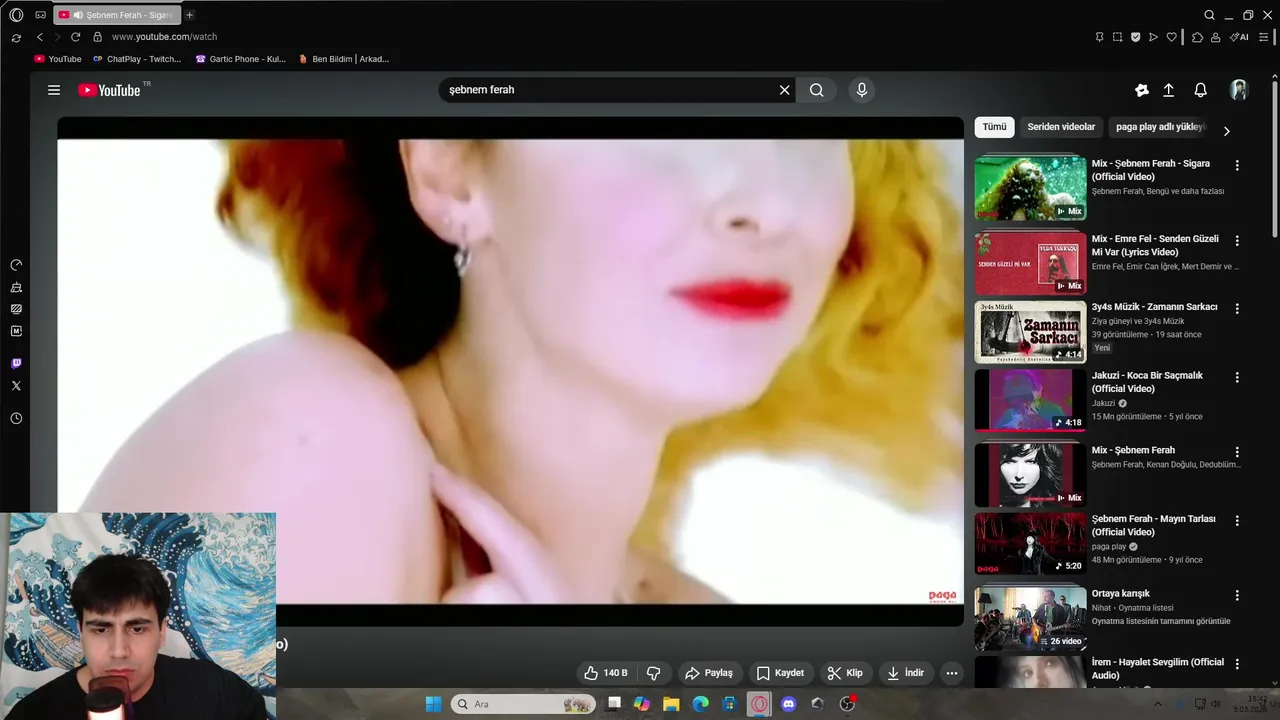The height and width of the screenshot is (720, 1280).
Task: Open Ben Bildim bookmark
Action: pos(344,59)
